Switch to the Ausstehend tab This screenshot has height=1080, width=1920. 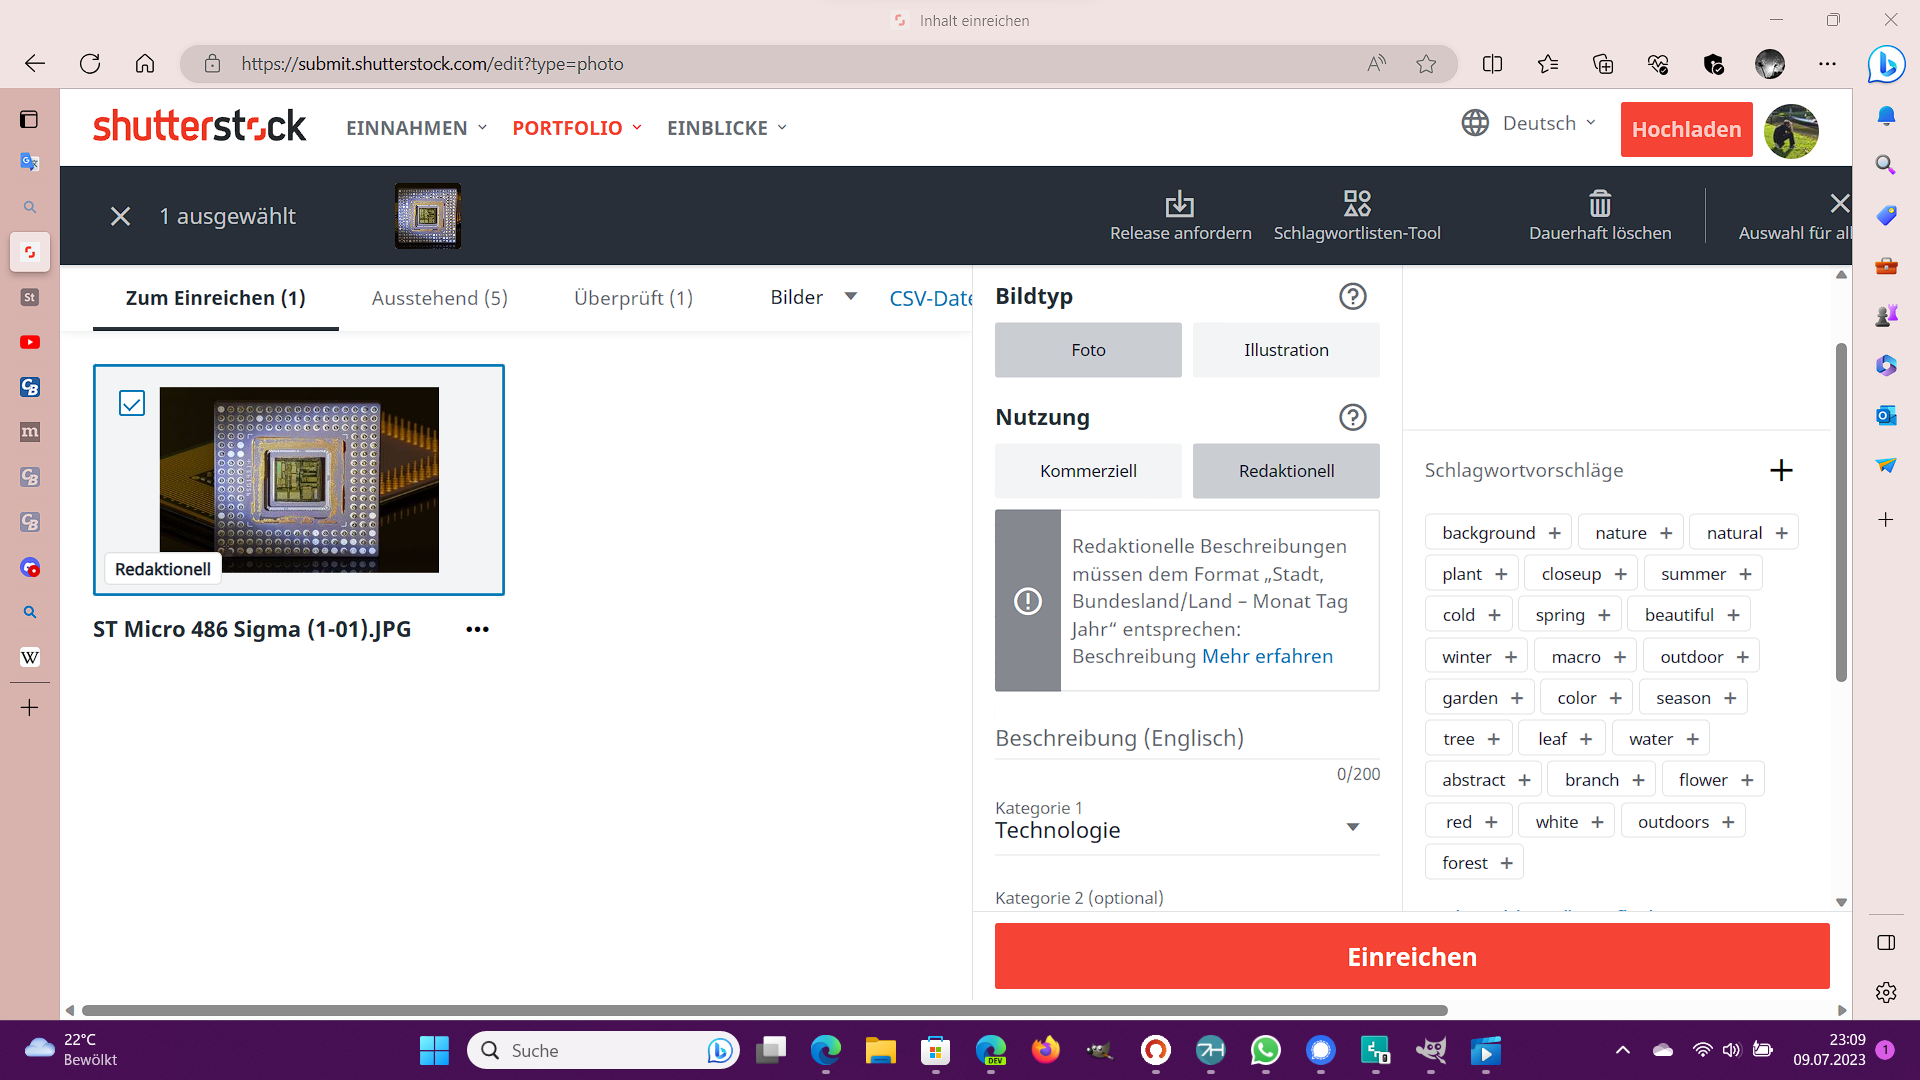pos(439,297)
